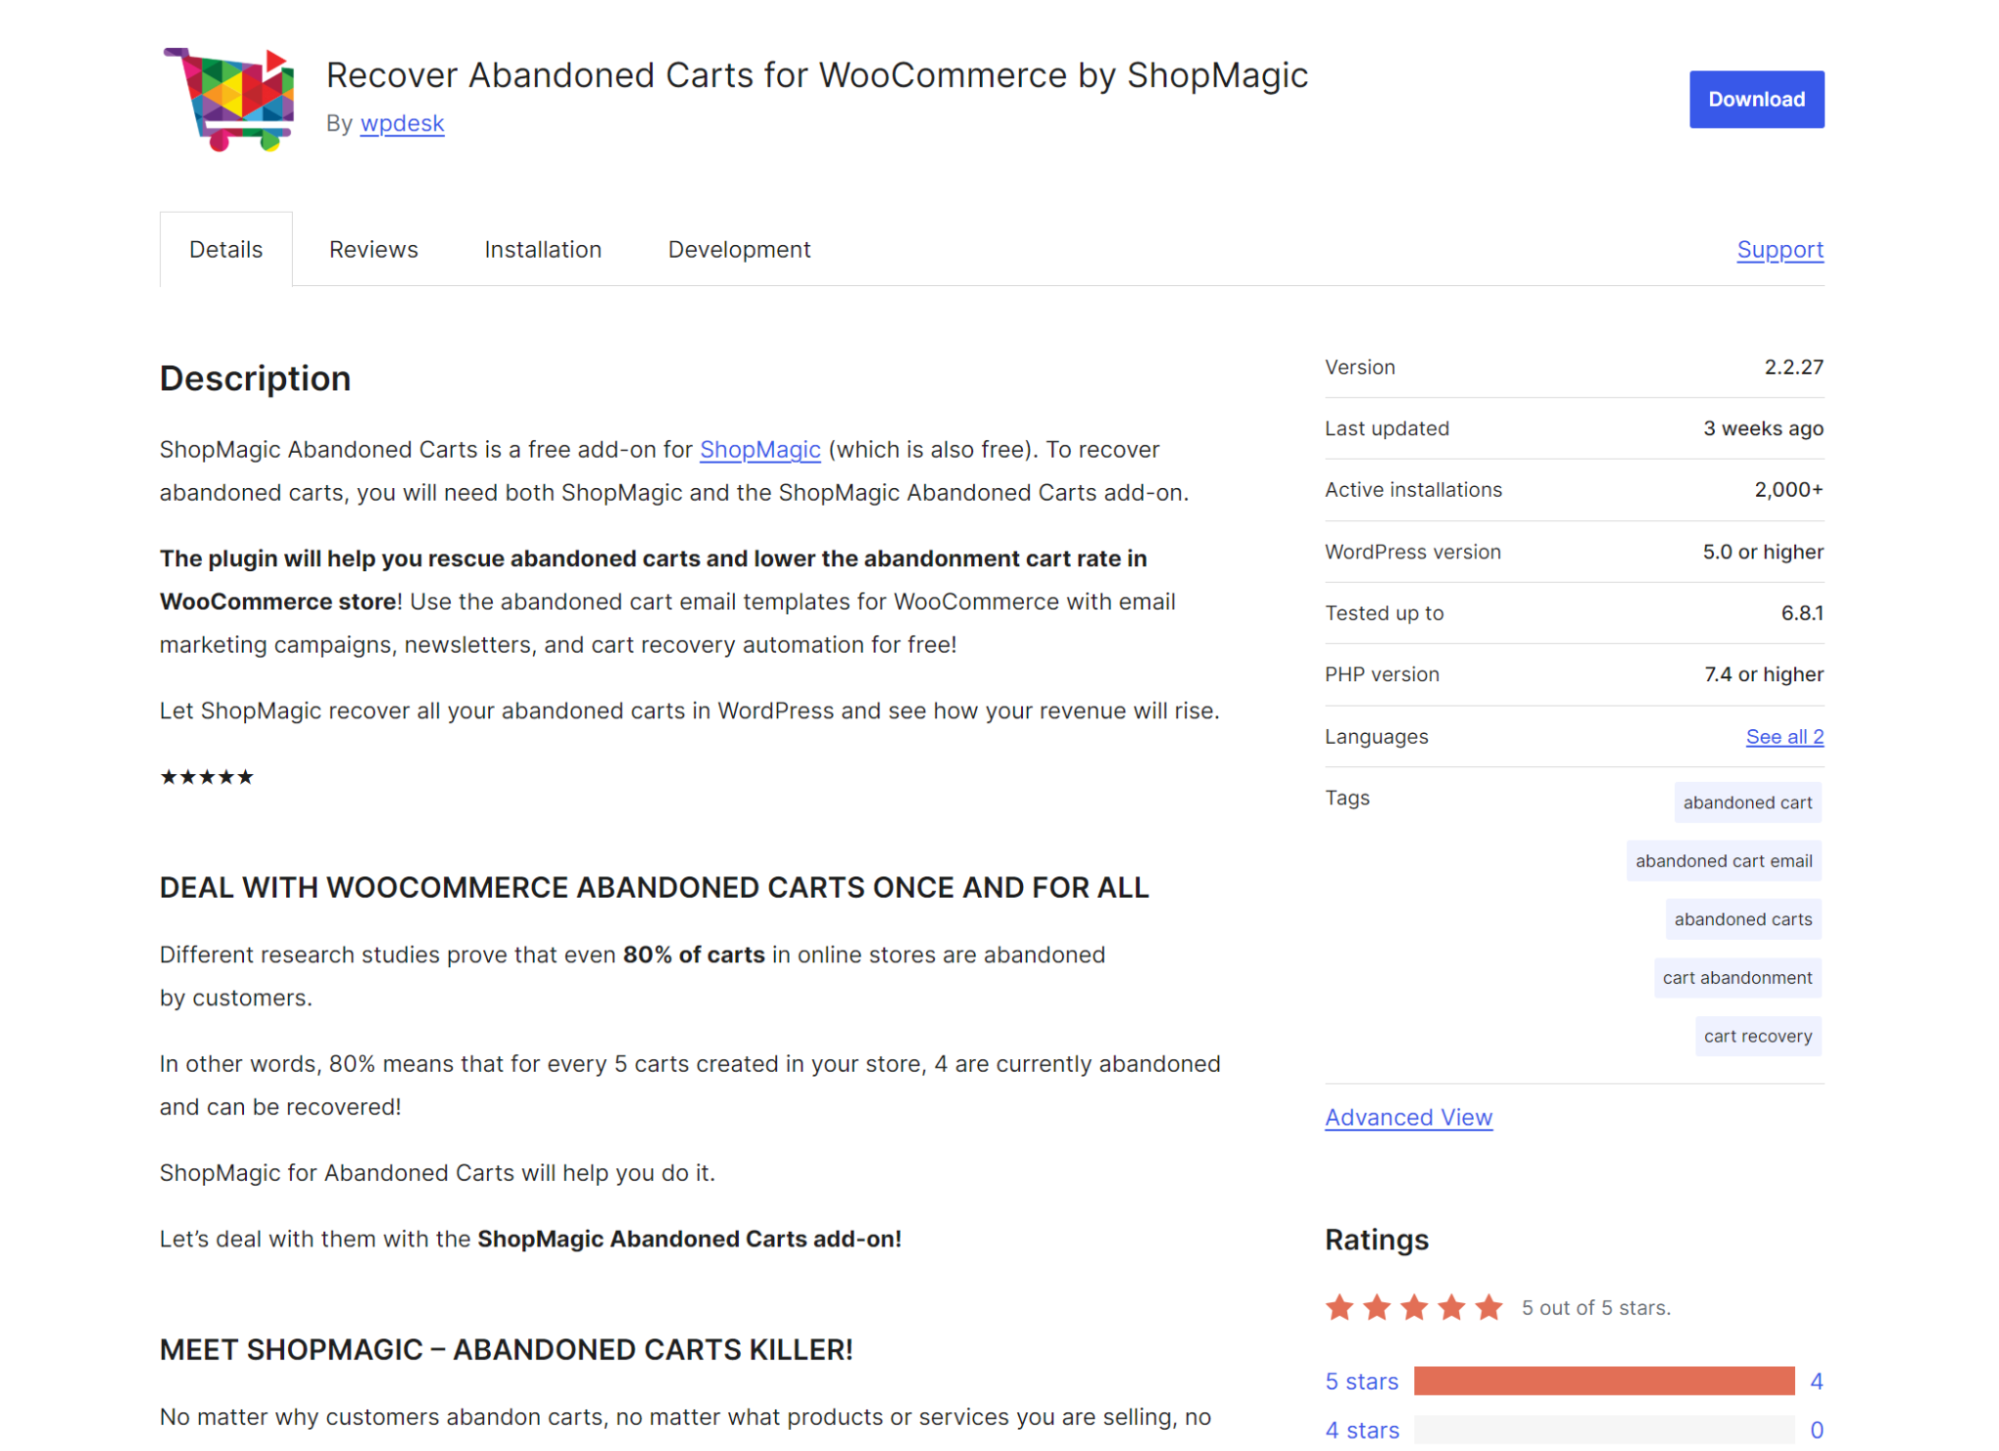Switch to the Reviews tab

point(373,249)
